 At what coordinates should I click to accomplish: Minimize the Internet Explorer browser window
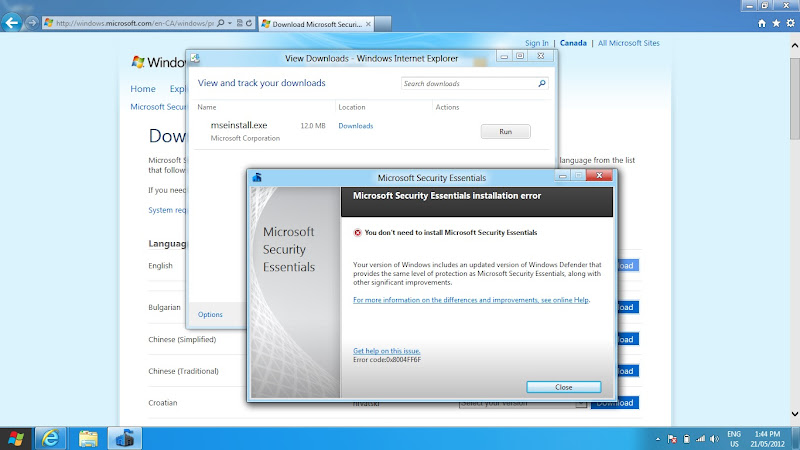point(749,6)
